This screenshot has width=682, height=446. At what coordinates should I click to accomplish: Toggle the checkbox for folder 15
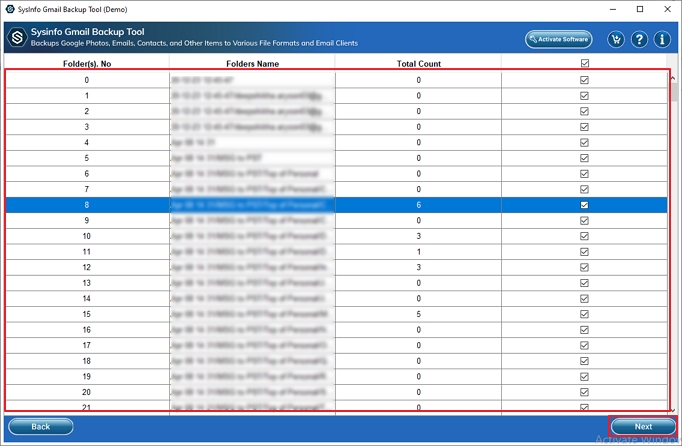[584, 314]
